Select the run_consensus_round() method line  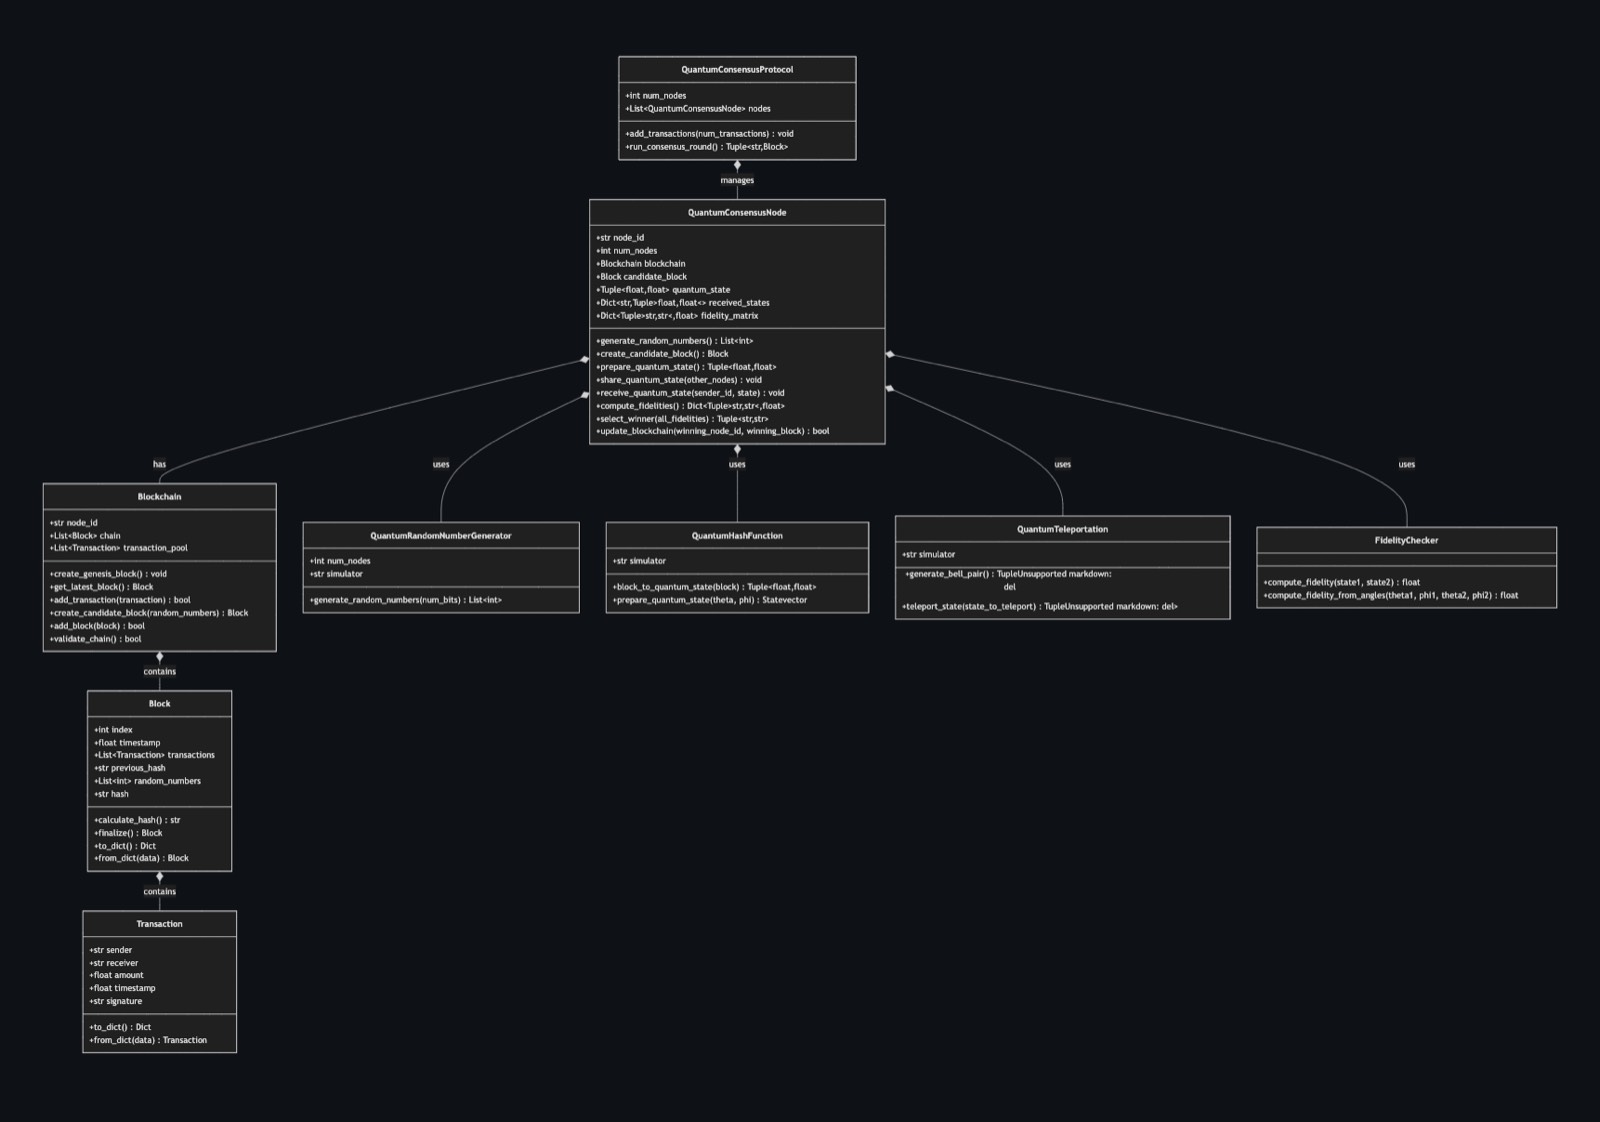[707, 147]
